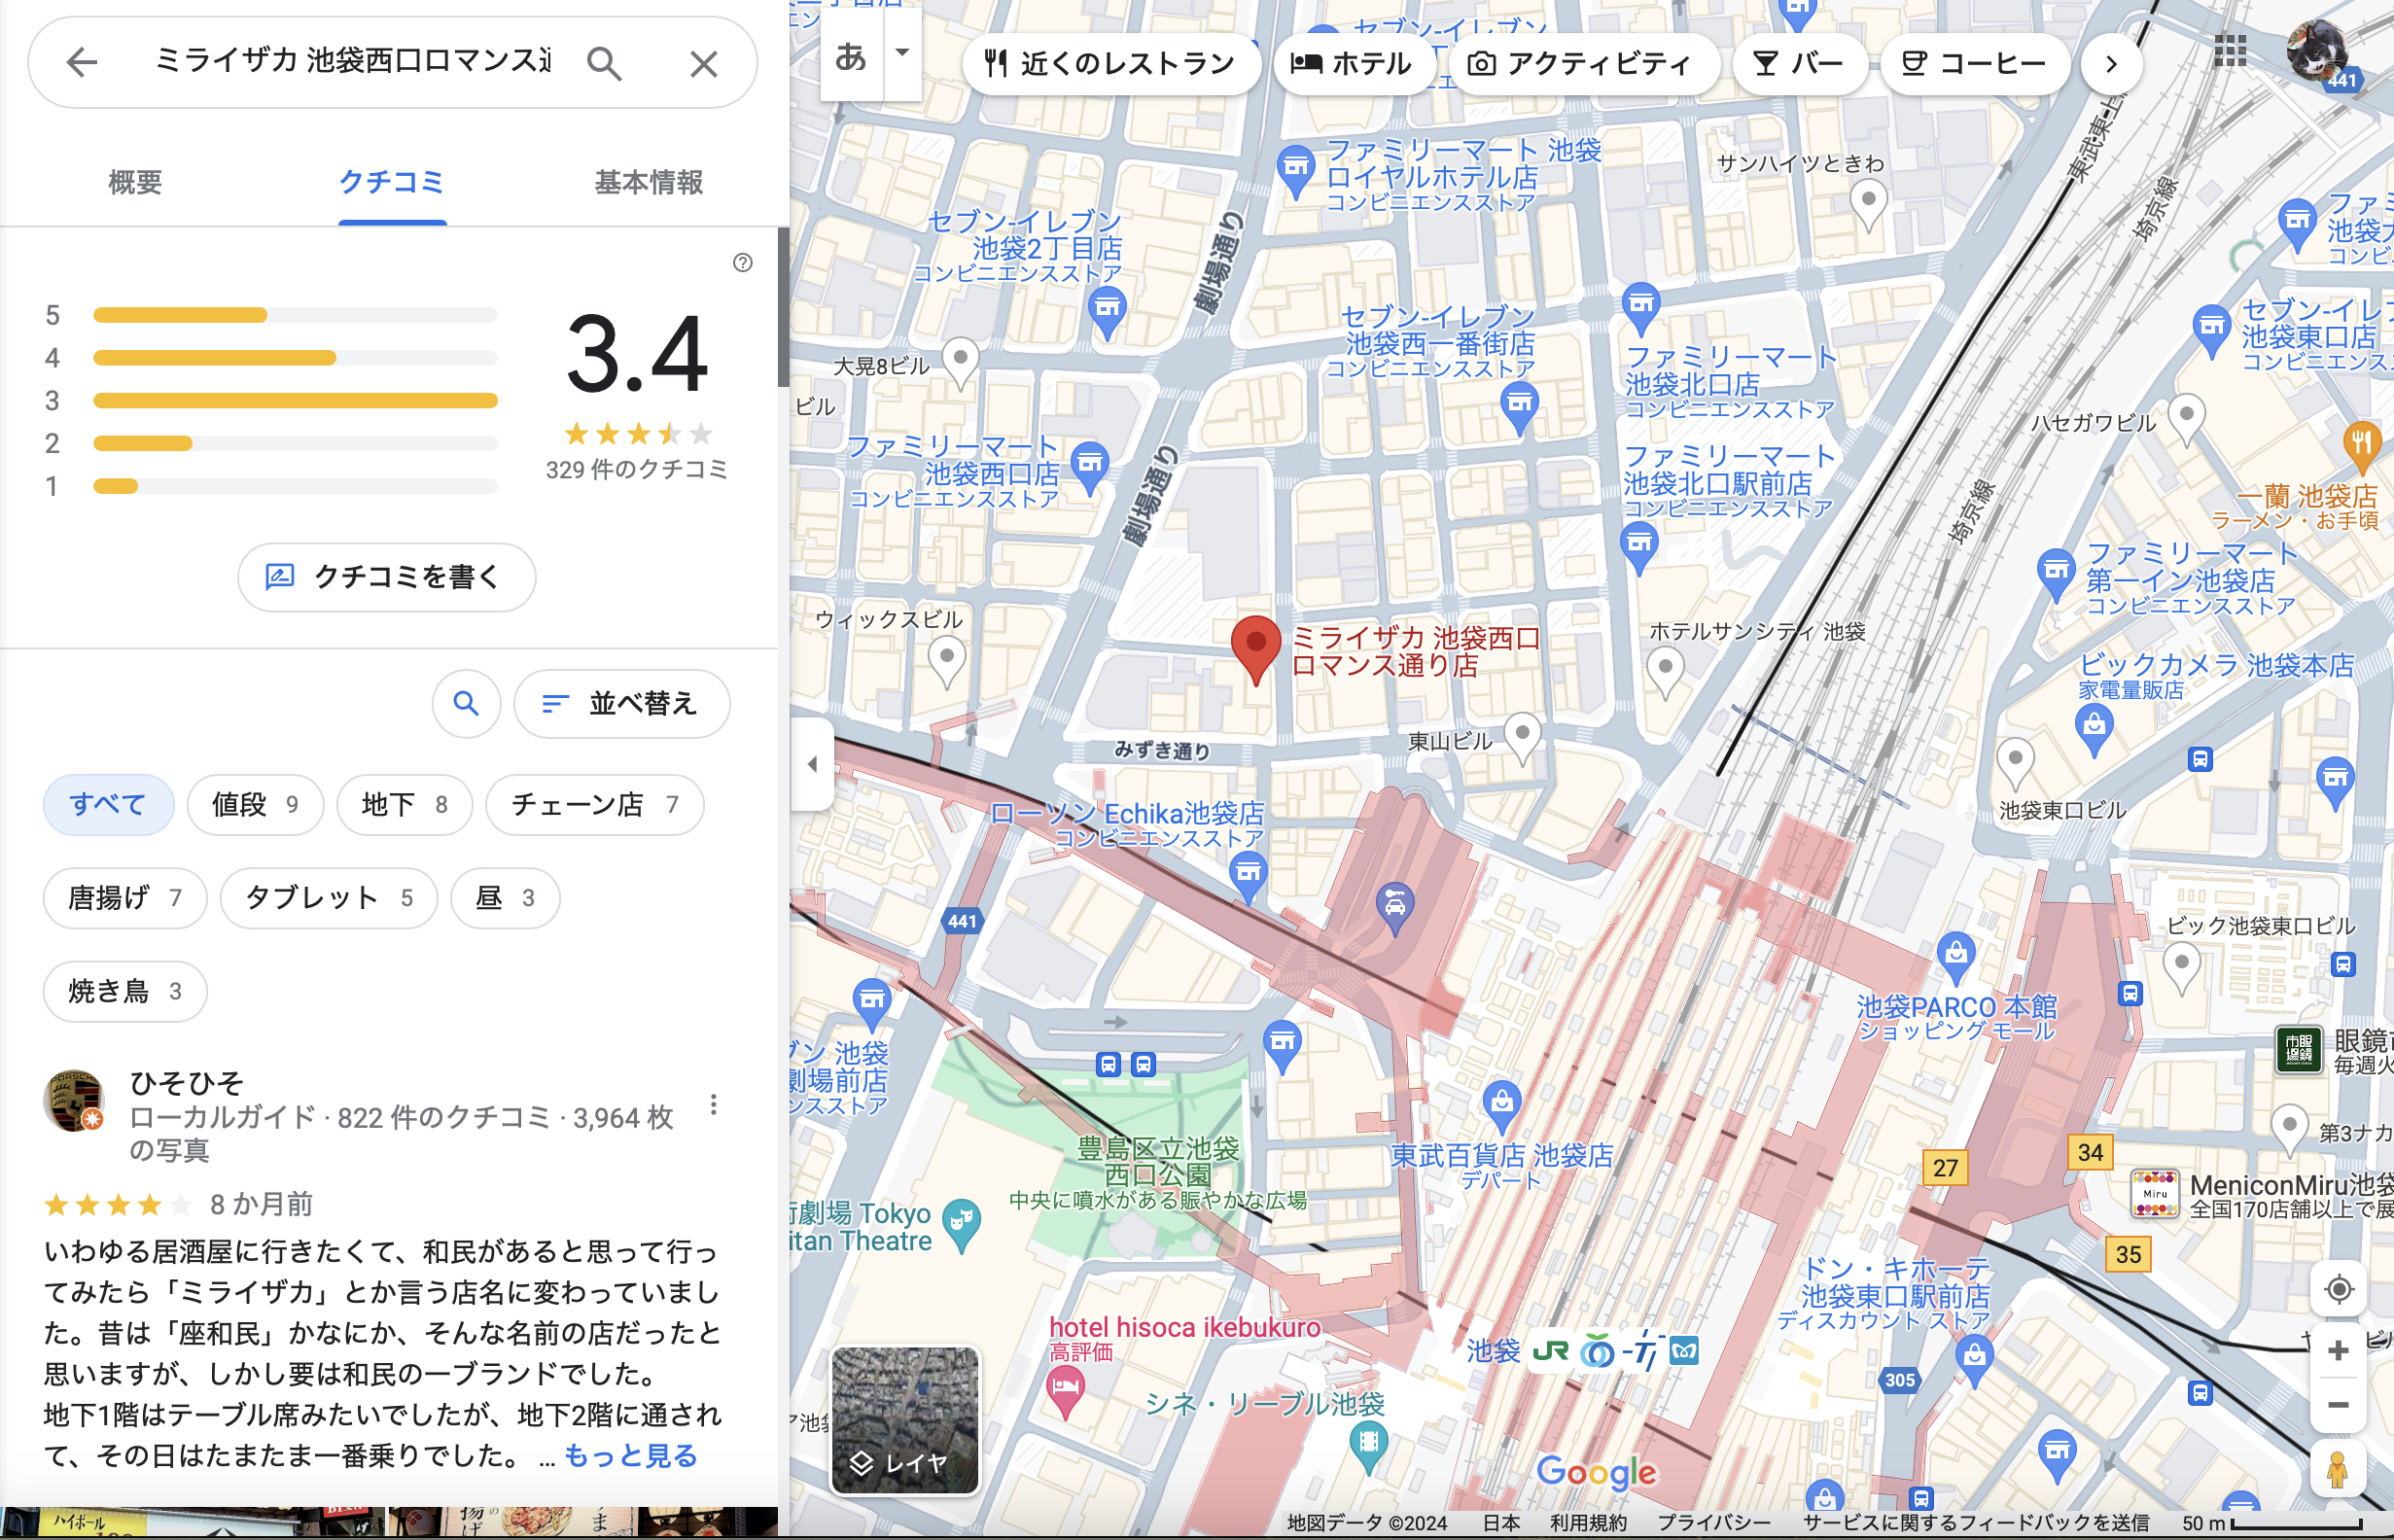Zoom in the map with plus button
Viewport: 2394px width, 1540px height.
[2338, 1351]
